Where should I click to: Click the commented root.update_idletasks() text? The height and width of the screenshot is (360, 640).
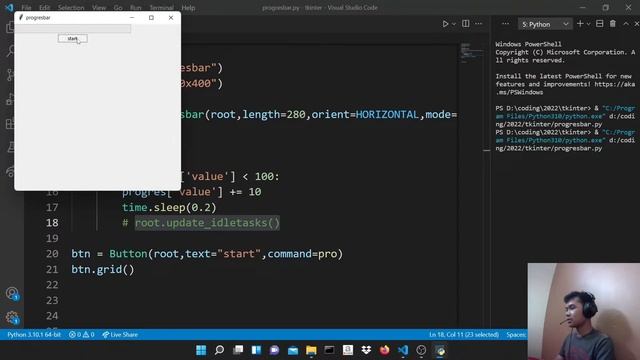pos(207,223)
